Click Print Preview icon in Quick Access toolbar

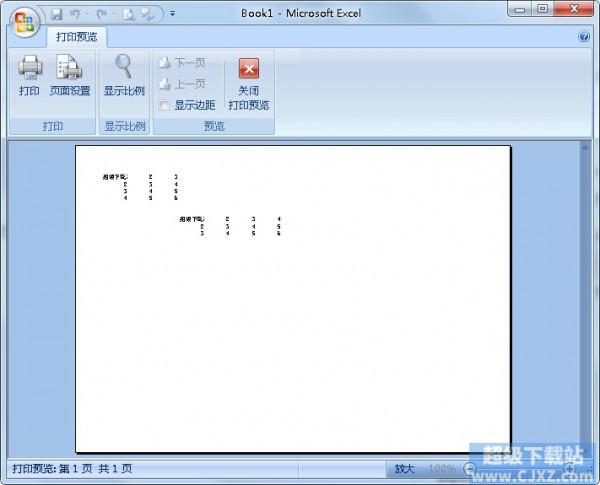coord(129,14)
